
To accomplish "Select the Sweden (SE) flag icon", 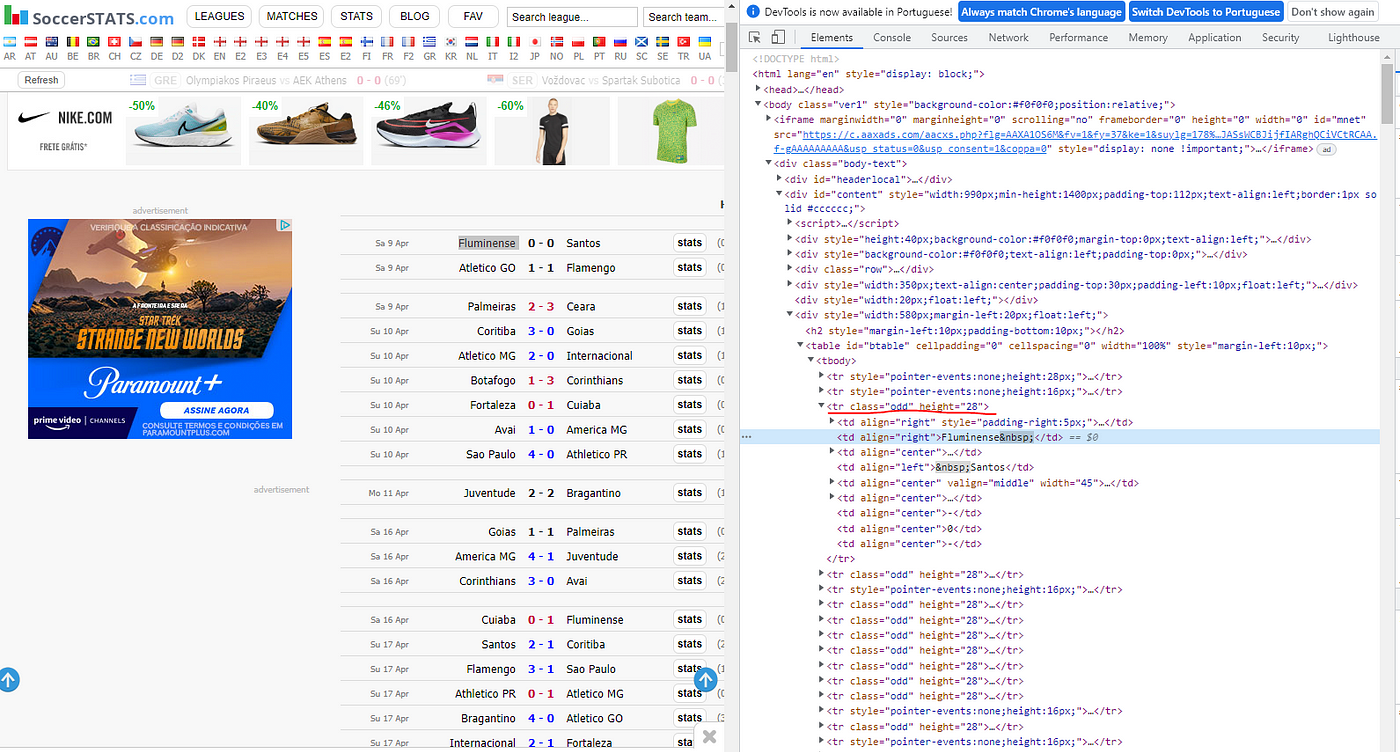I will [662, 42].
